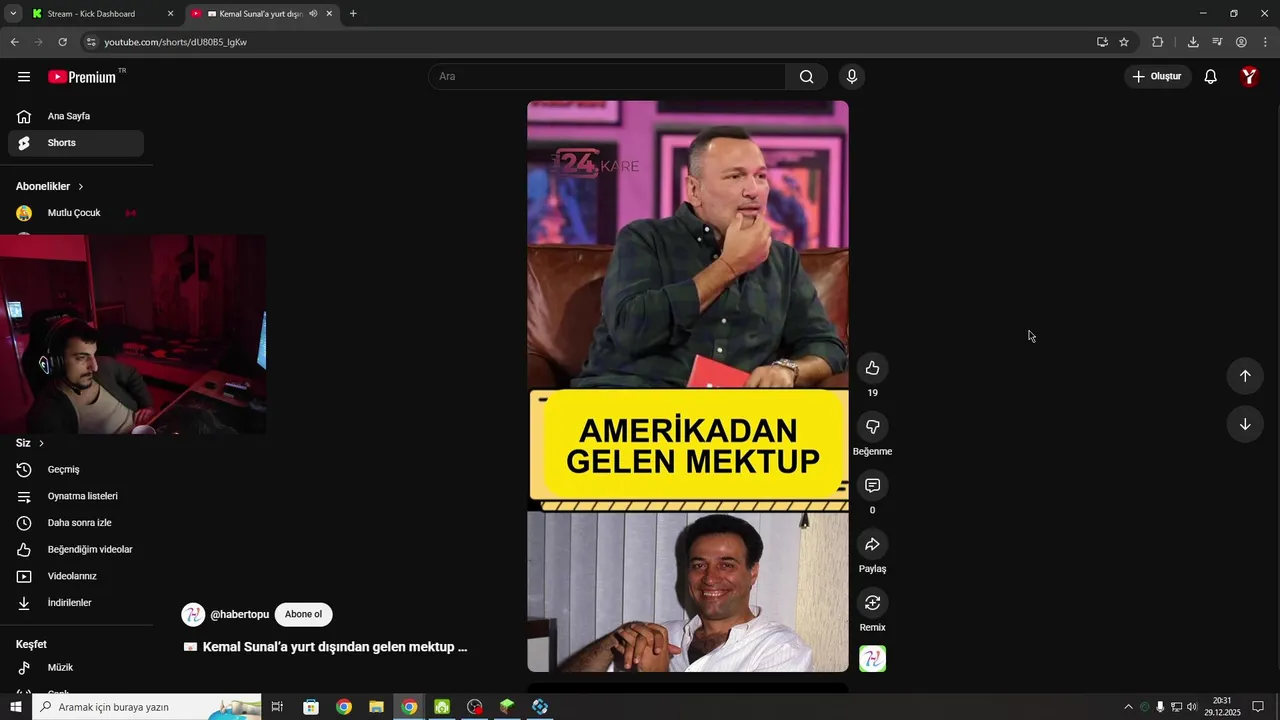Open Windows notification center
The width and height of the screenshot is (1280, 720).
pyautogui.click(x=1258, y=707)
